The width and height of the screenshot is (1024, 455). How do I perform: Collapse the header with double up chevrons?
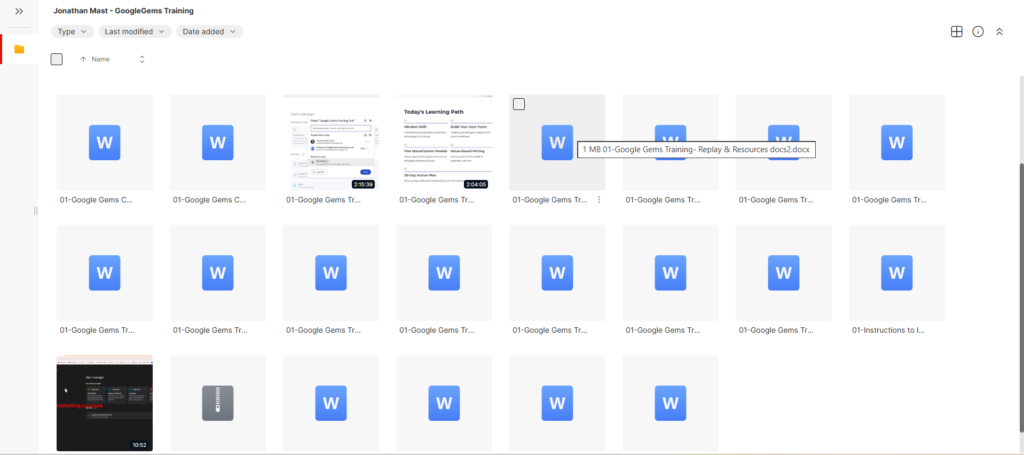tap(999, 31)
